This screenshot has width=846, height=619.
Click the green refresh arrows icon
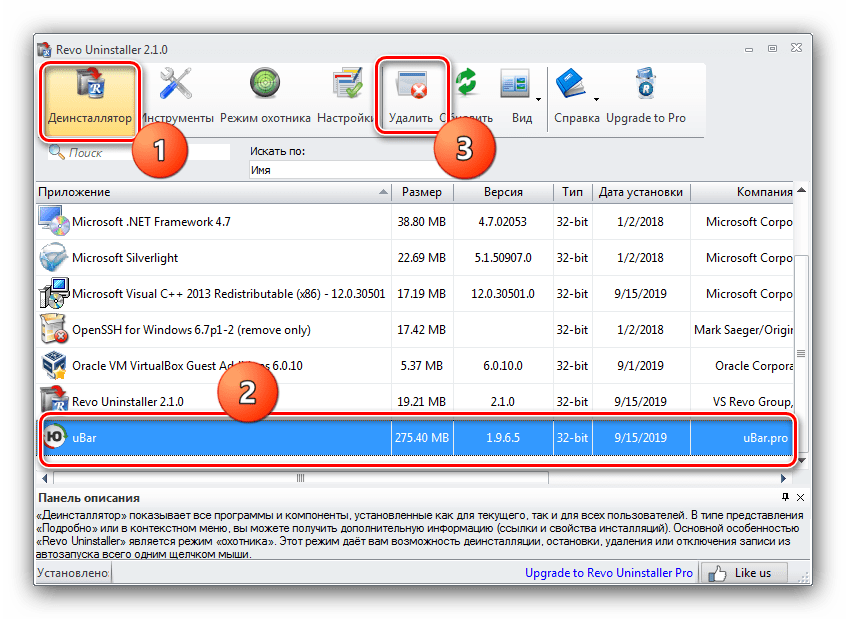[x=466, y=85]
